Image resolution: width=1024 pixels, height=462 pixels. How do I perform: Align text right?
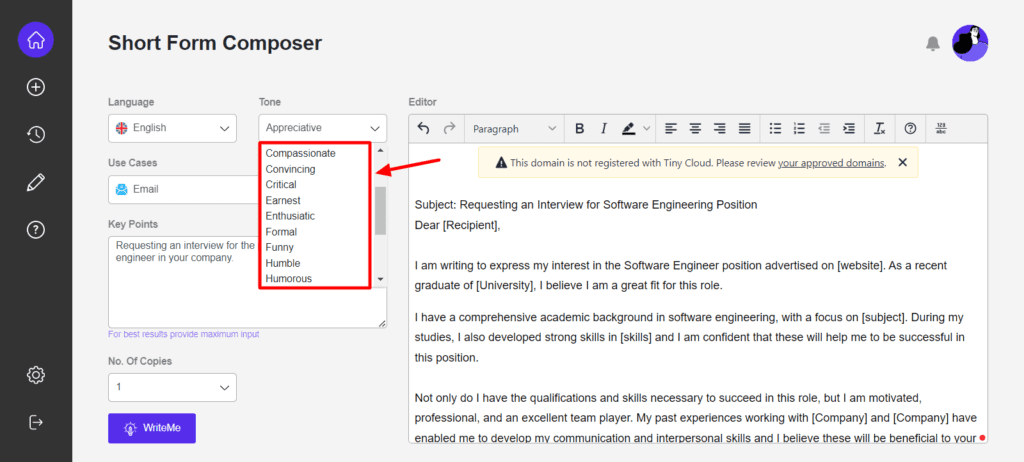(720, 129)
